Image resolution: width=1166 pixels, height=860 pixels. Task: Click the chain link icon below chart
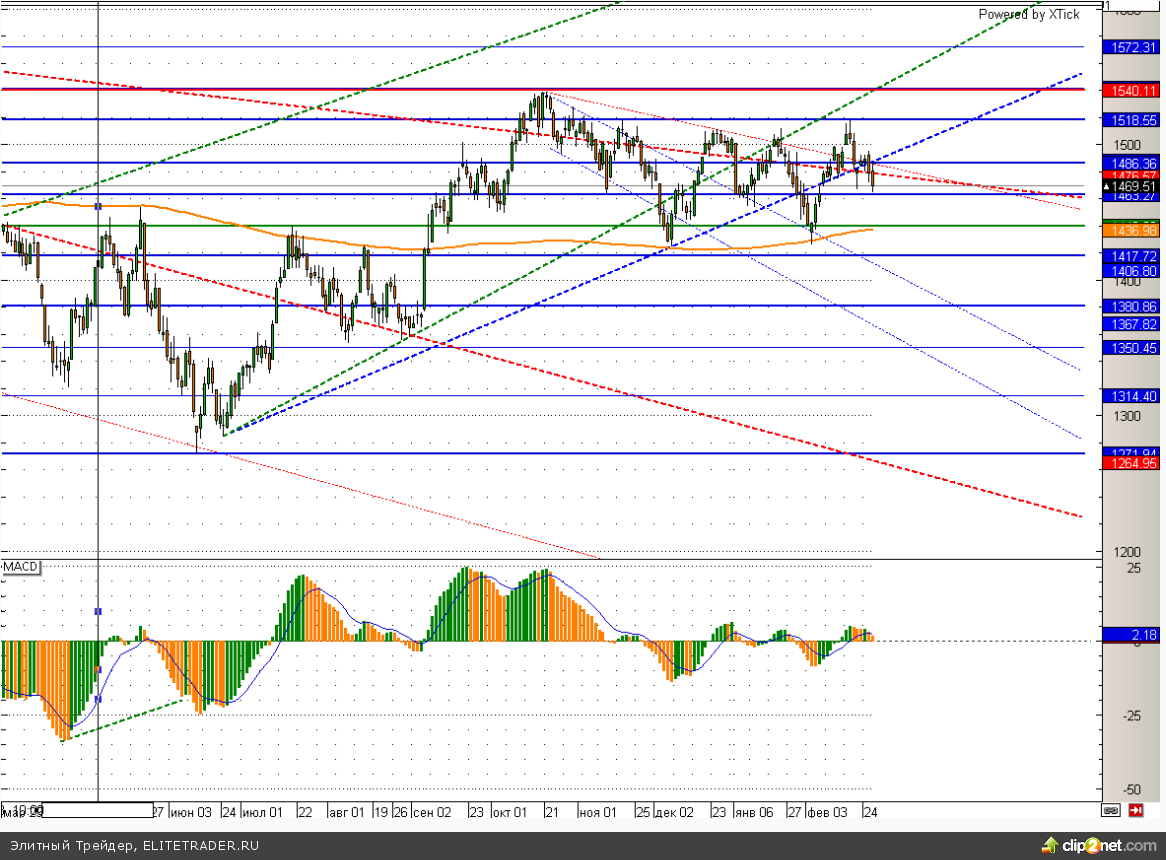(1112, 809)
